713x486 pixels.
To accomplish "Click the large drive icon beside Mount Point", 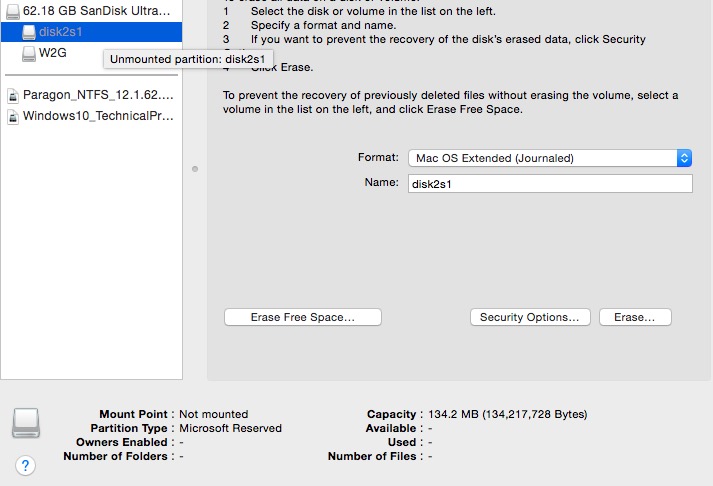I will click(26, 423).
